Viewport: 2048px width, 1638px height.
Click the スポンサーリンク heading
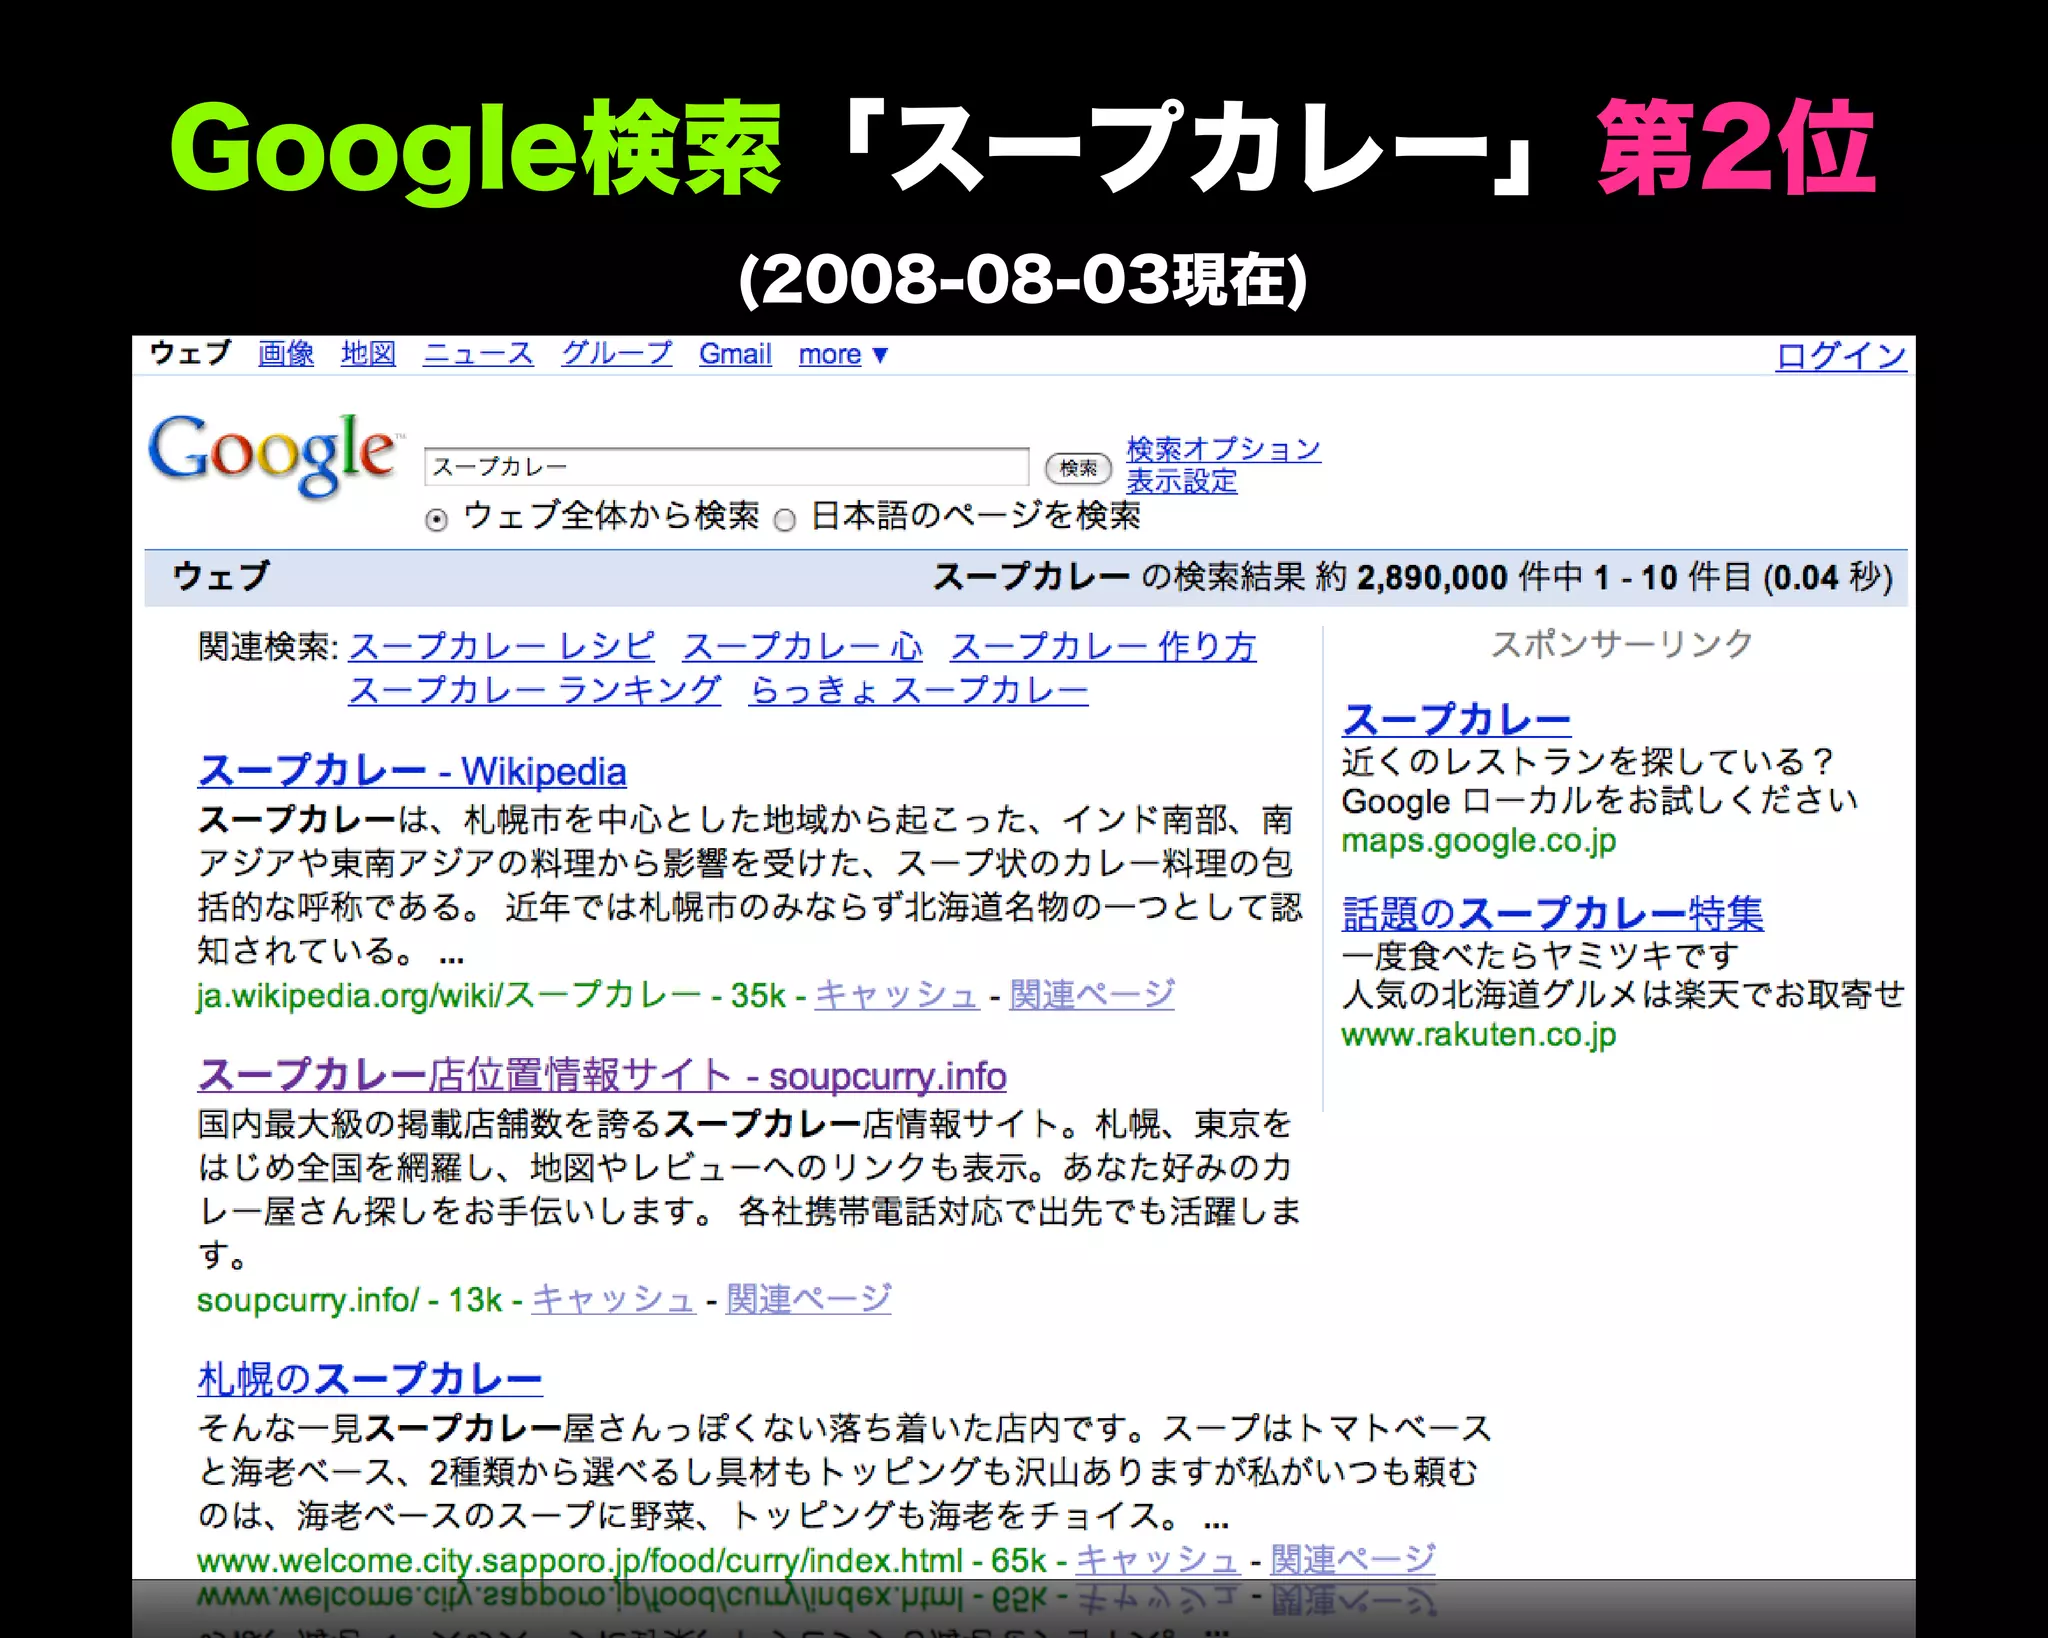(x=1622, y=643)
